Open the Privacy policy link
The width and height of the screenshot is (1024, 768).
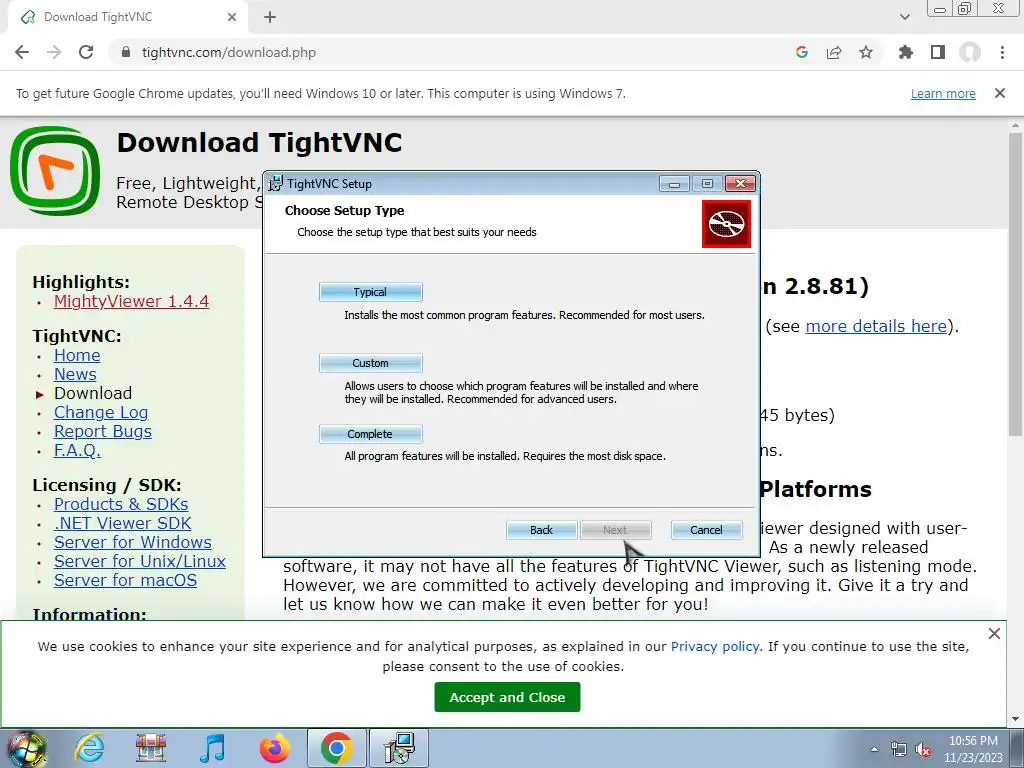tap(715, 647)
